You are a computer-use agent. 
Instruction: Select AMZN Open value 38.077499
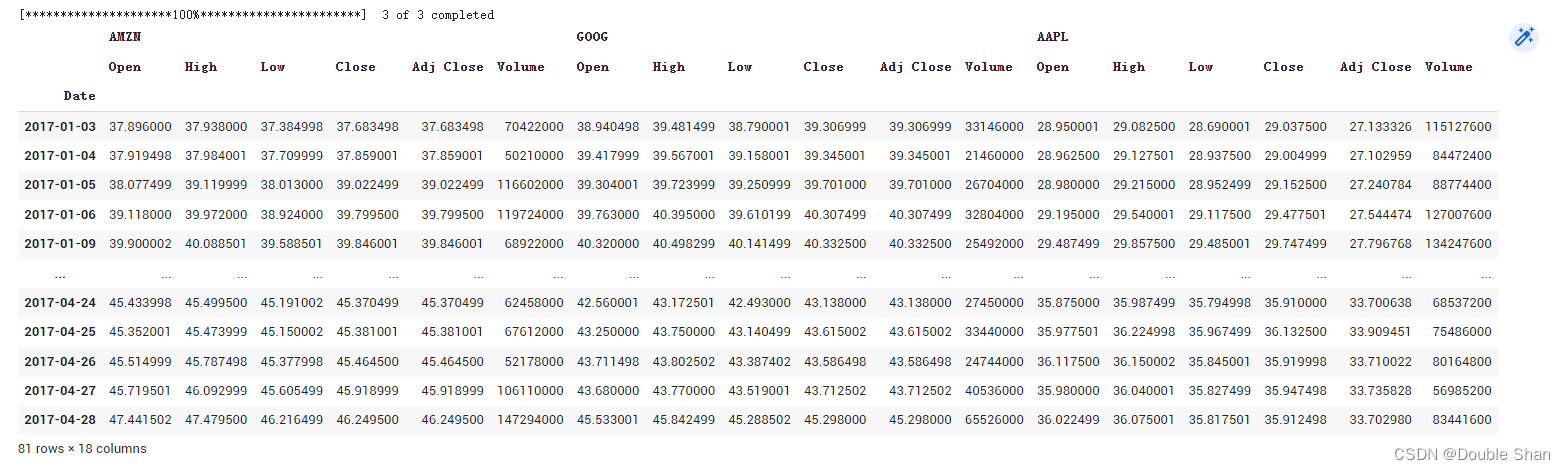coord(139,185)
